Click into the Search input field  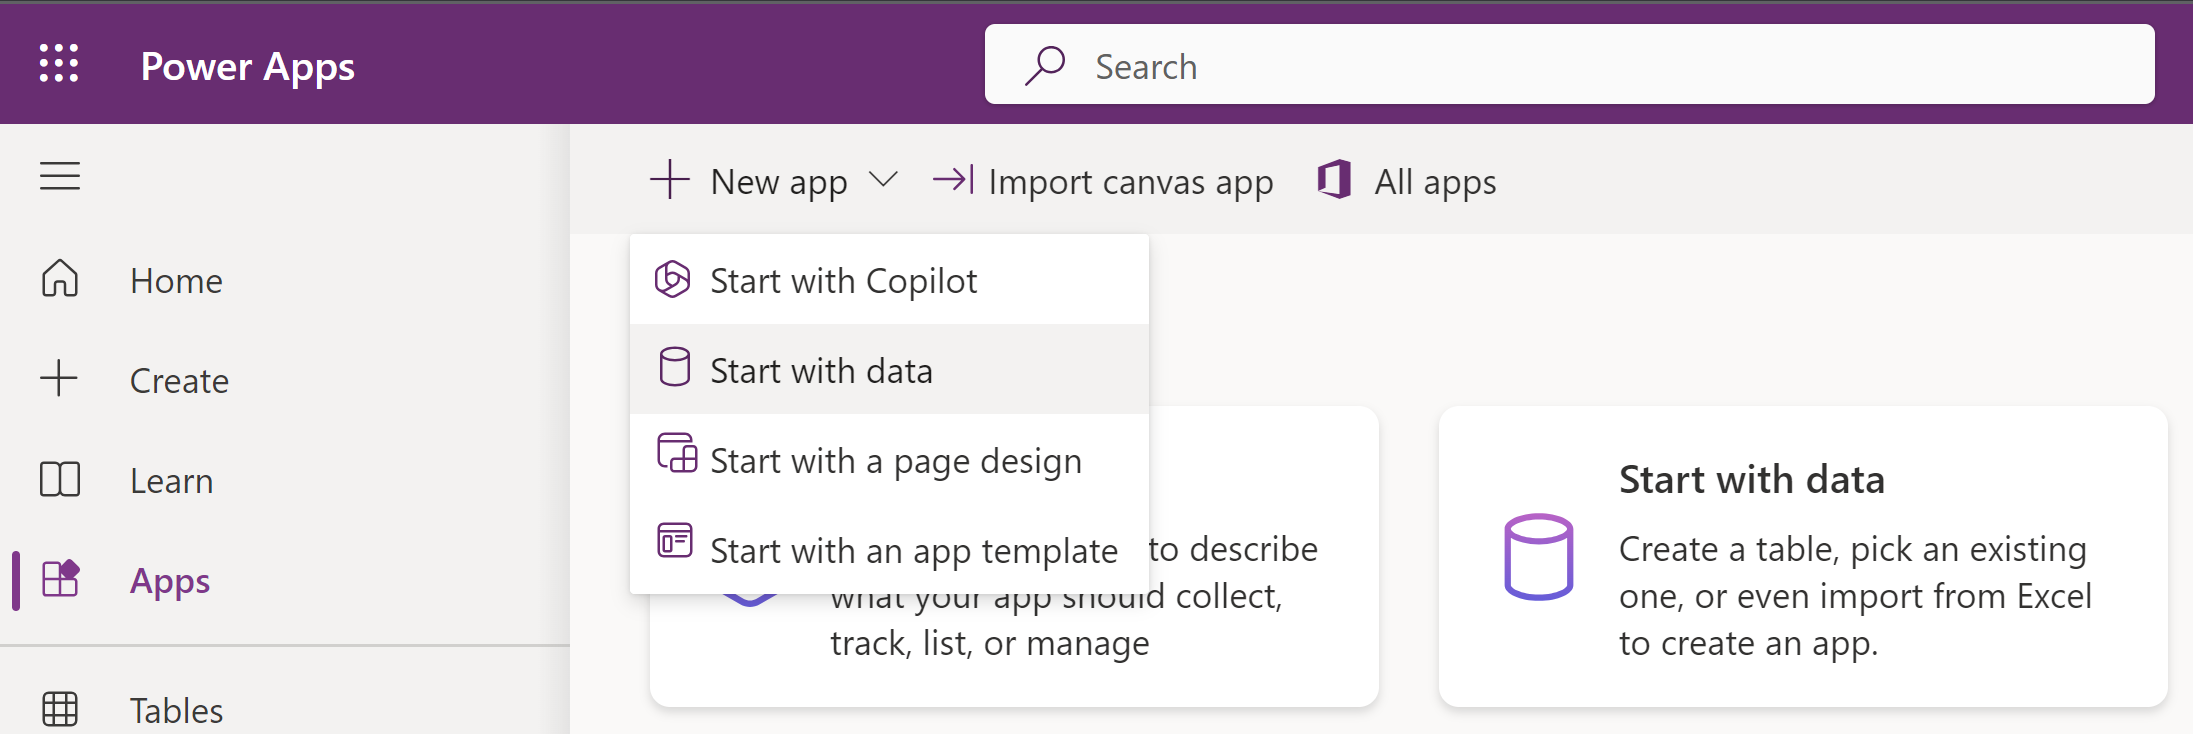point(1600,66)
